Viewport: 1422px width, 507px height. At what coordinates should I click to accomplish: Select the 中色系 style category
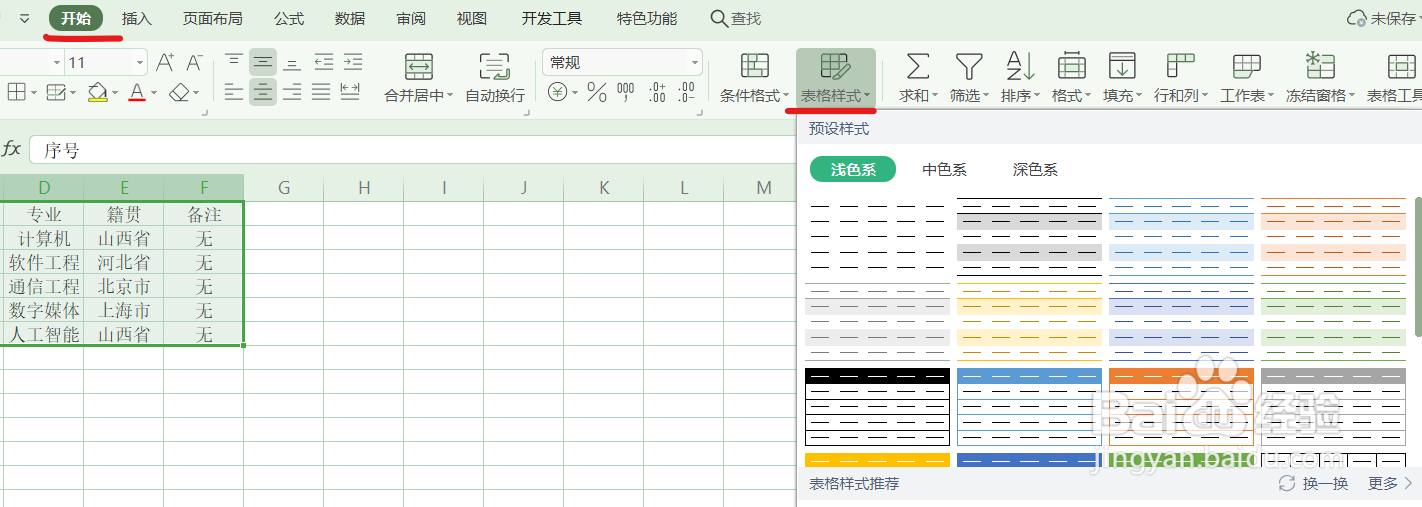[944, 169]
